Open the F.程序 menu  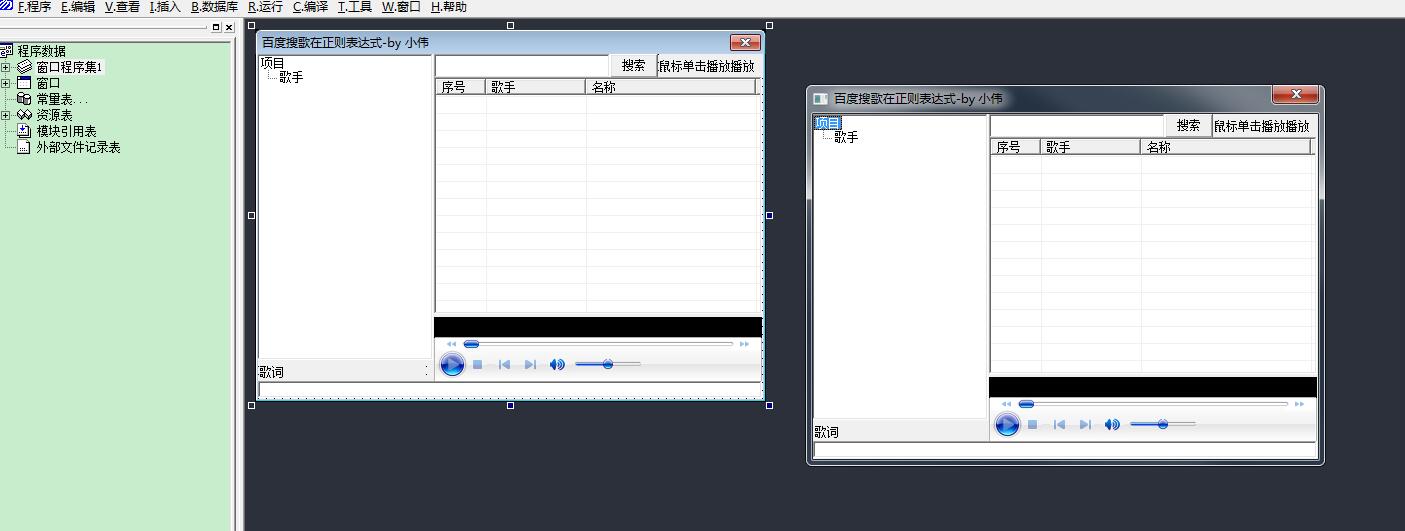[34, 7]
